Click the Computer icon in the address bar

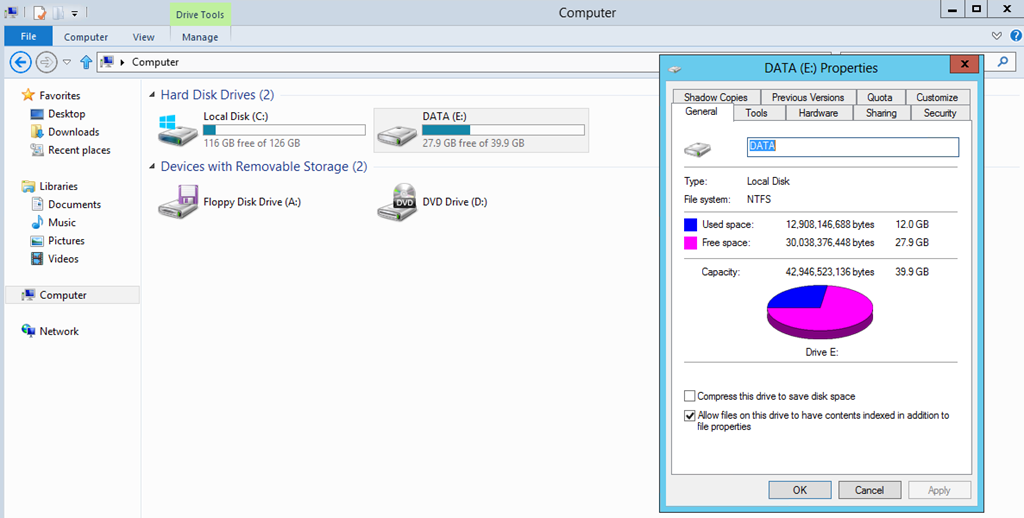click(x=107, y=62)
